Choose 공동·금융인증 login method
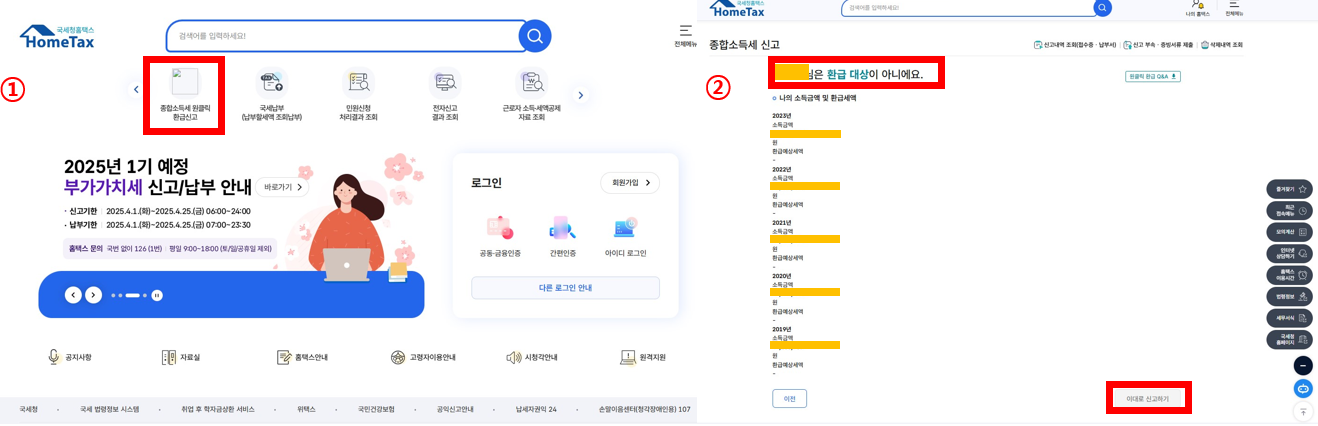 tap(500, 237)
